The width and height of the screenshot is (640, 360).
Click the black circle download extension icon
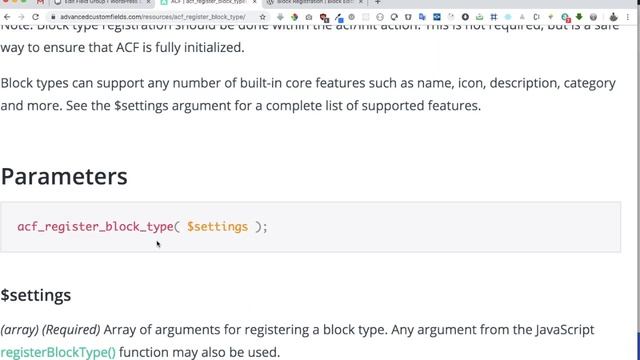pyautogui.click(x=465, y=17)
